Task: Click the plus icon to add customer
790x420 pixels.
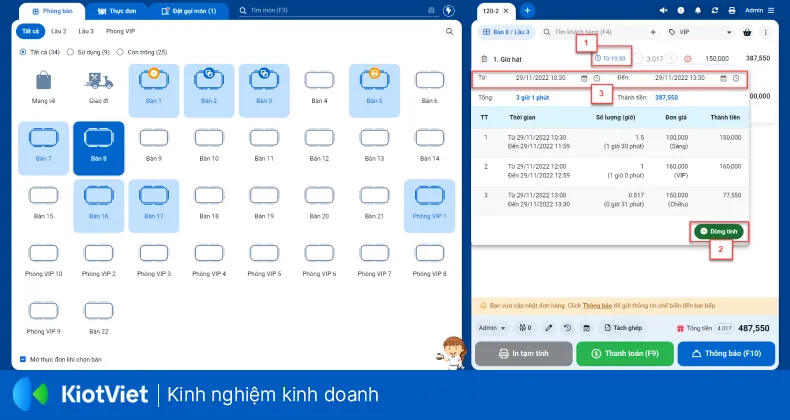Action: point(653,32)
